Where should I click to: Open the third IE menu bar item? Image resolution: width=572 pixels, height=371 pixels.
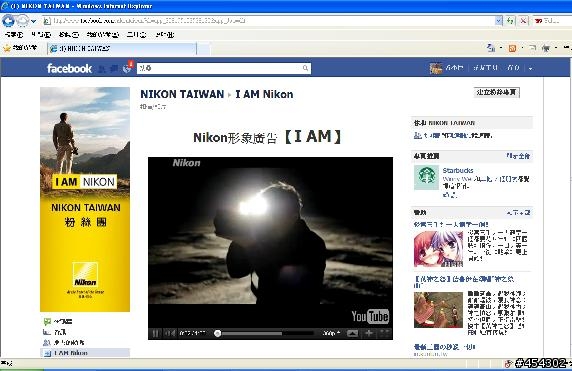pos(69,35)
